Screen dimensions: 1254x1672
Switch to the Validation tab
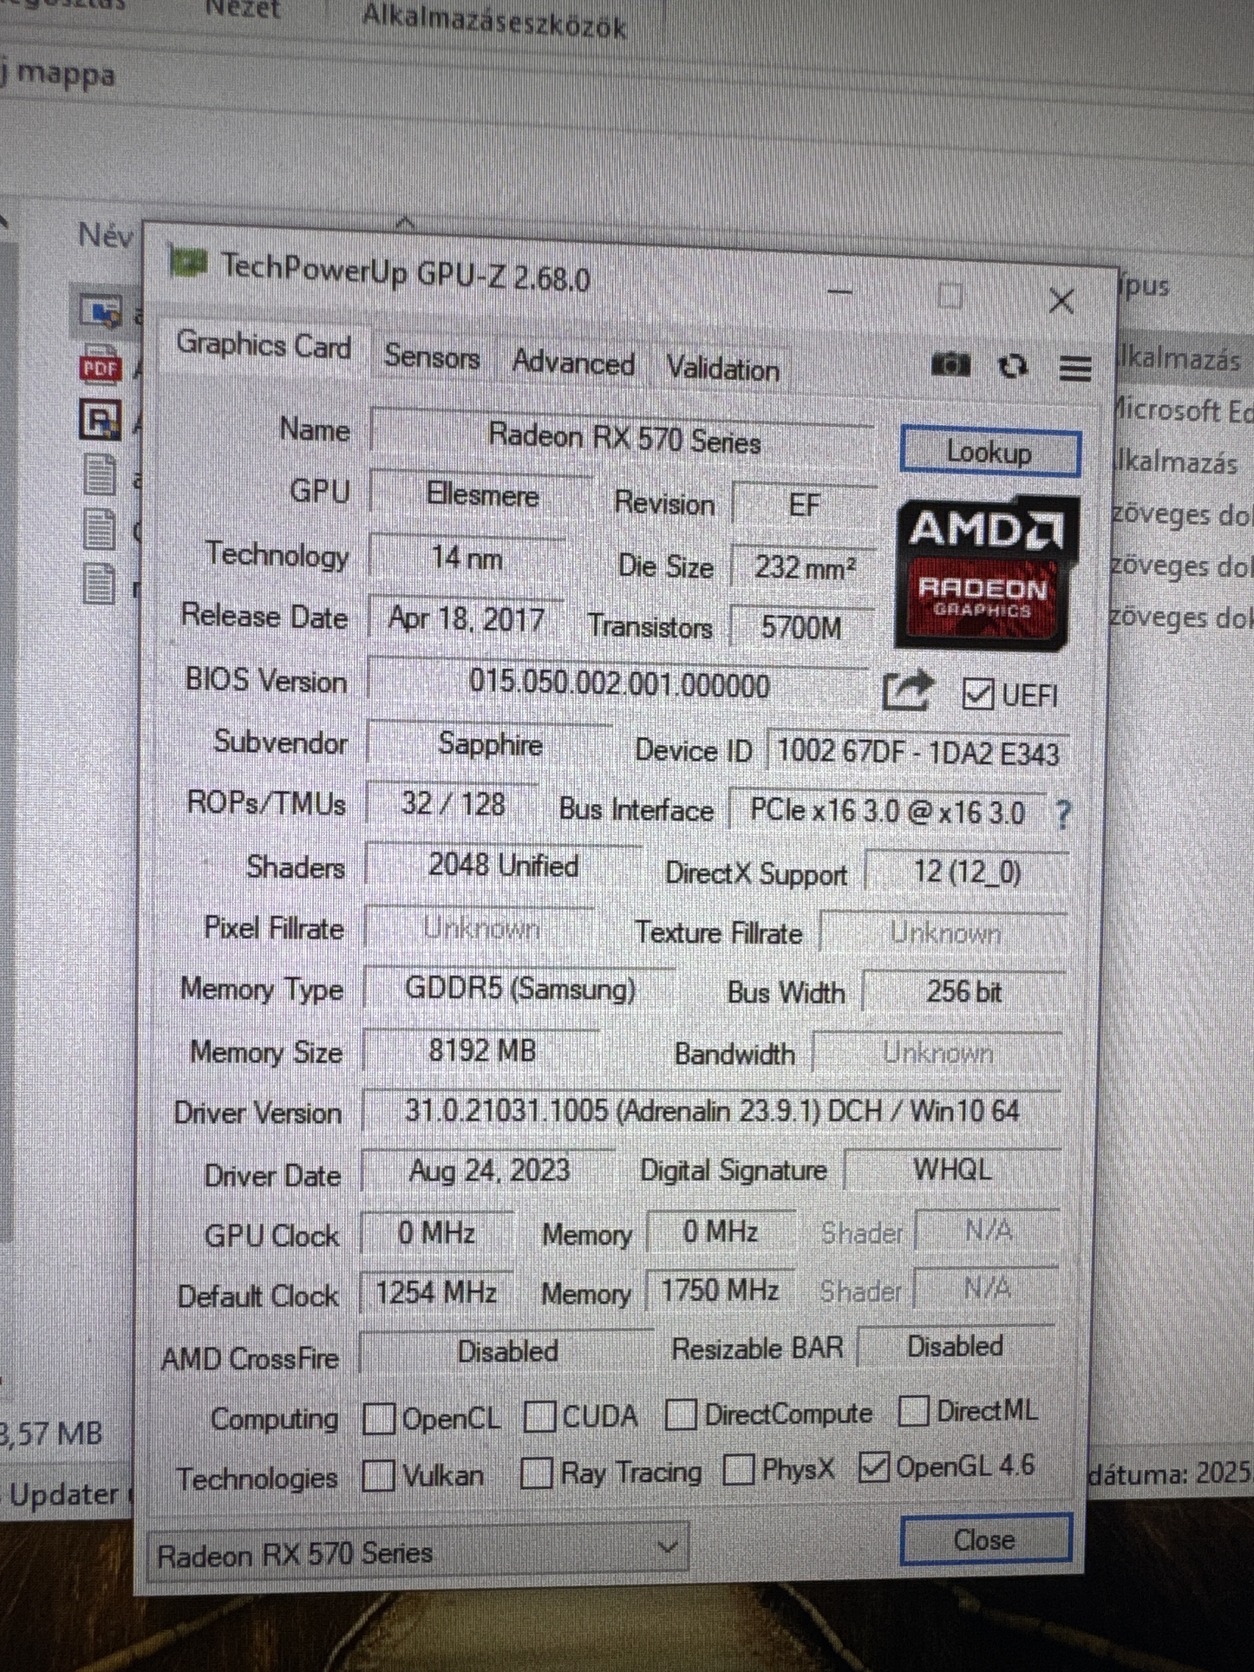(722, 368)
